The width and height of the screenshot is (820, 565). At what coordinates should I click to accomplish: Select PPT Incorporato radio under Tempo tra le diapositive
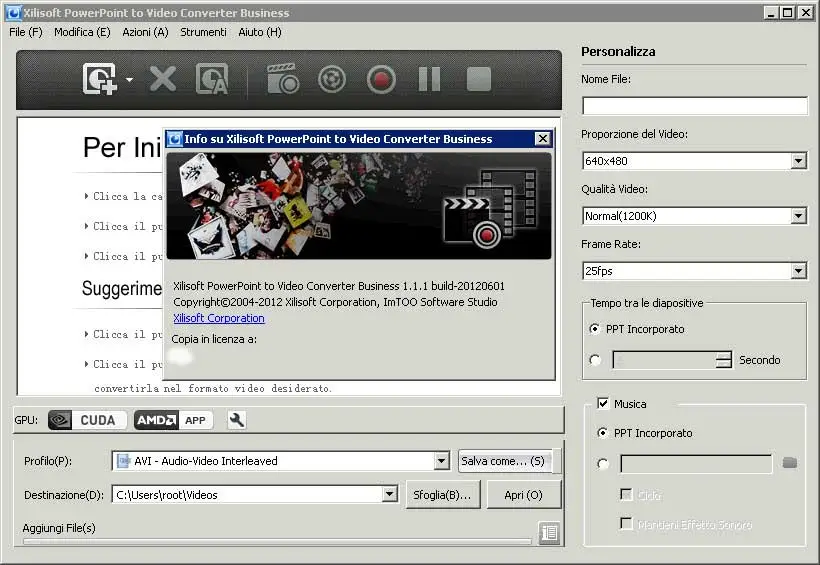coord(595,329)
